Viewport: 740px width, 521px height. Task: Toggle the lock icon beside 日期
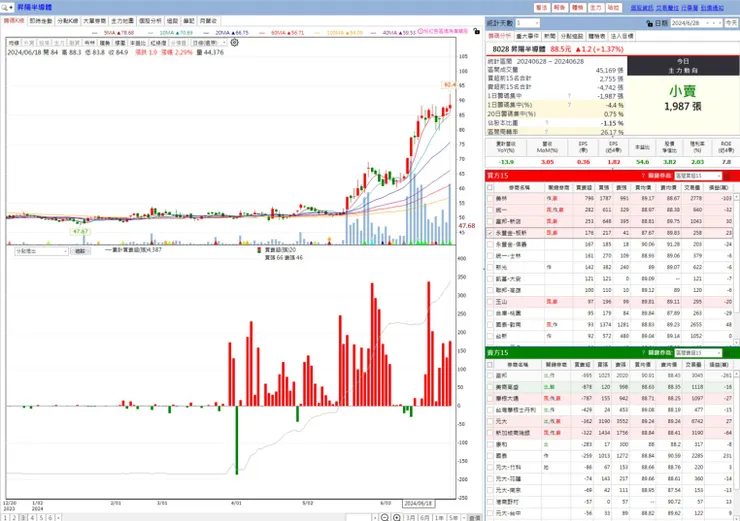tap(649, 23)
